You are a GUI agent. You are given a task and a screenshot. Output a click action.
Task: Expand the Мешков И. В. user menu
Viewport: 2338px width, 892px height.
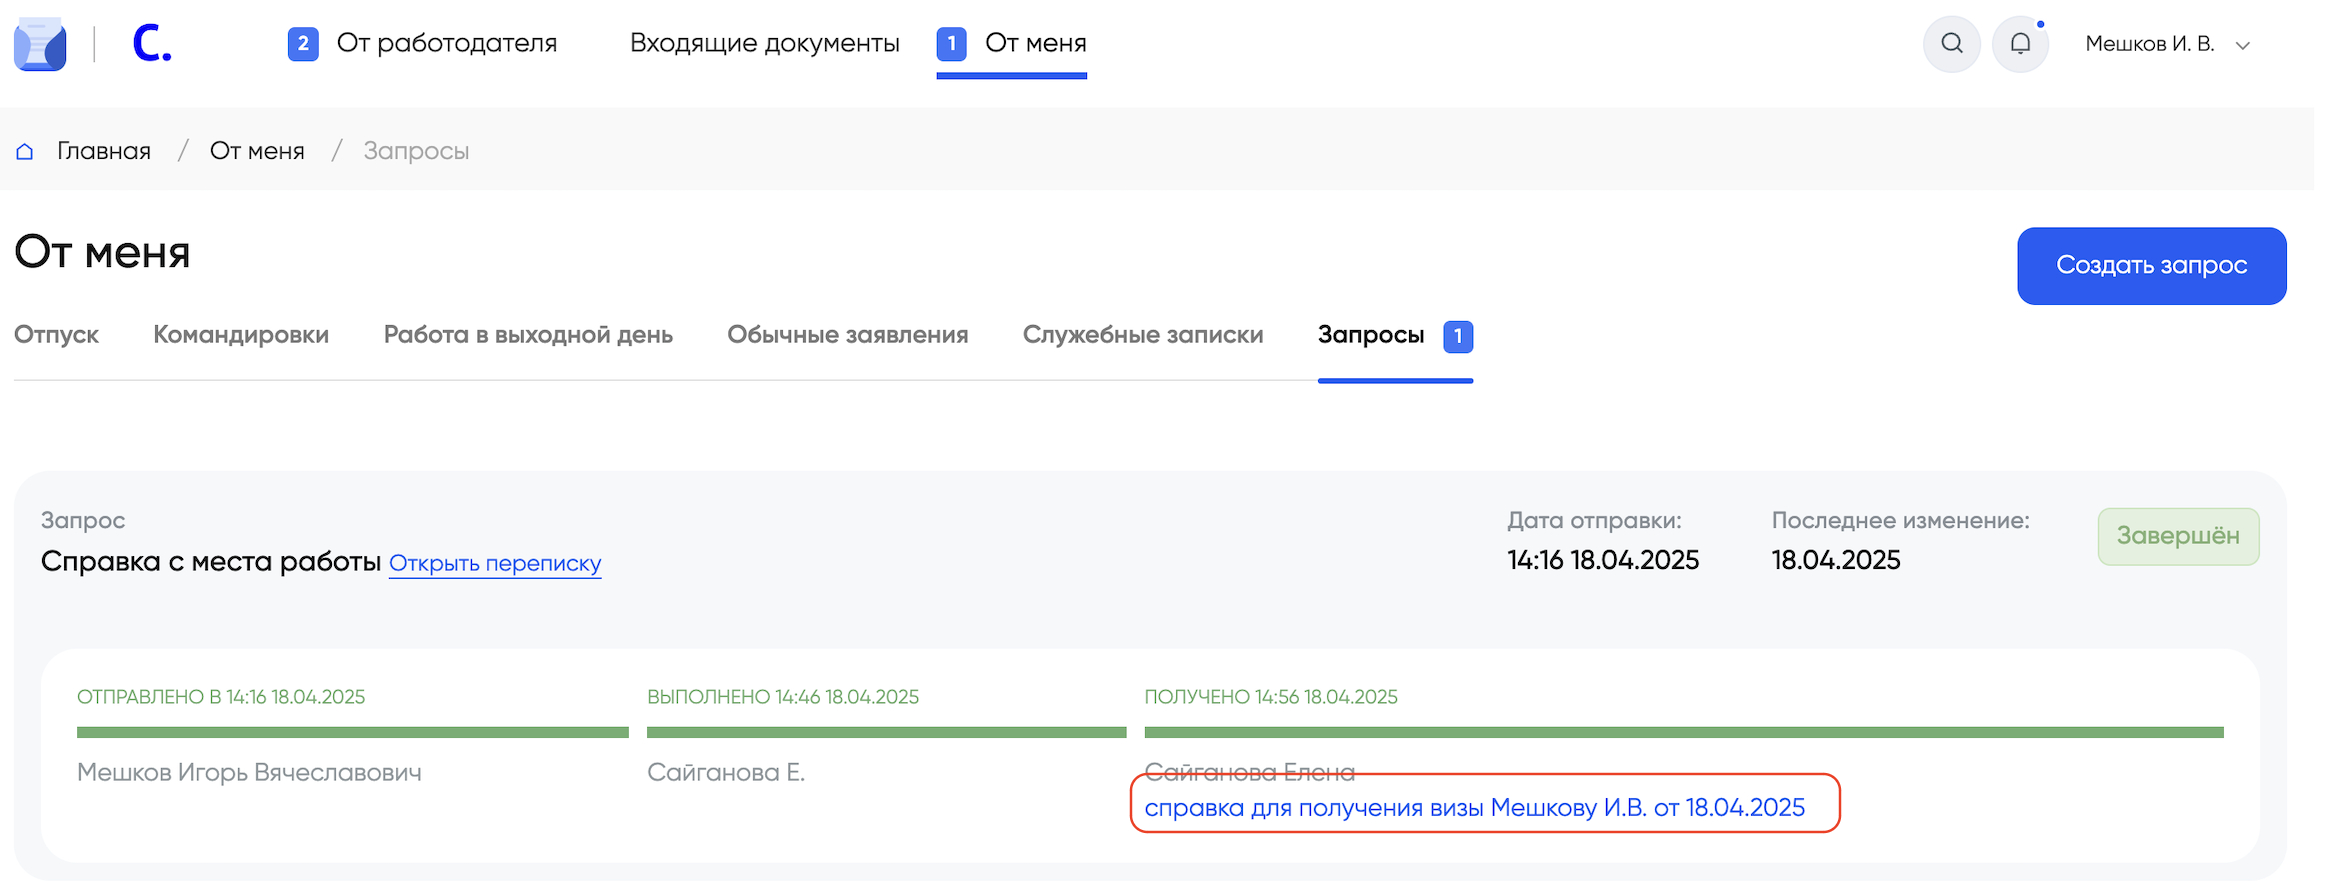click(2166, 44)
